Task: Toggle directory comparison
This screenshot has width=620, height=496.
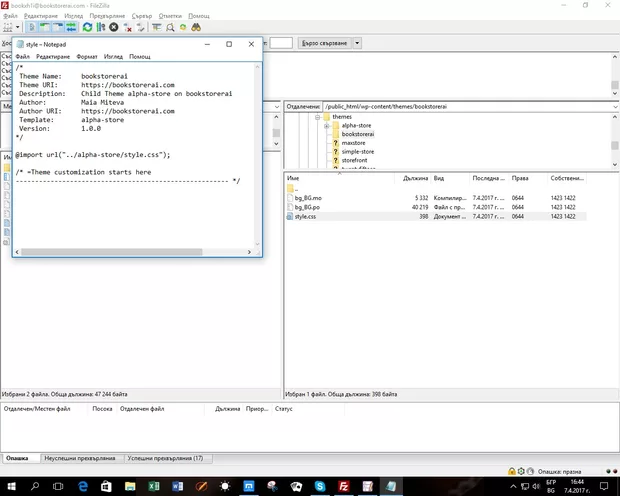Action: click(170, 27)
